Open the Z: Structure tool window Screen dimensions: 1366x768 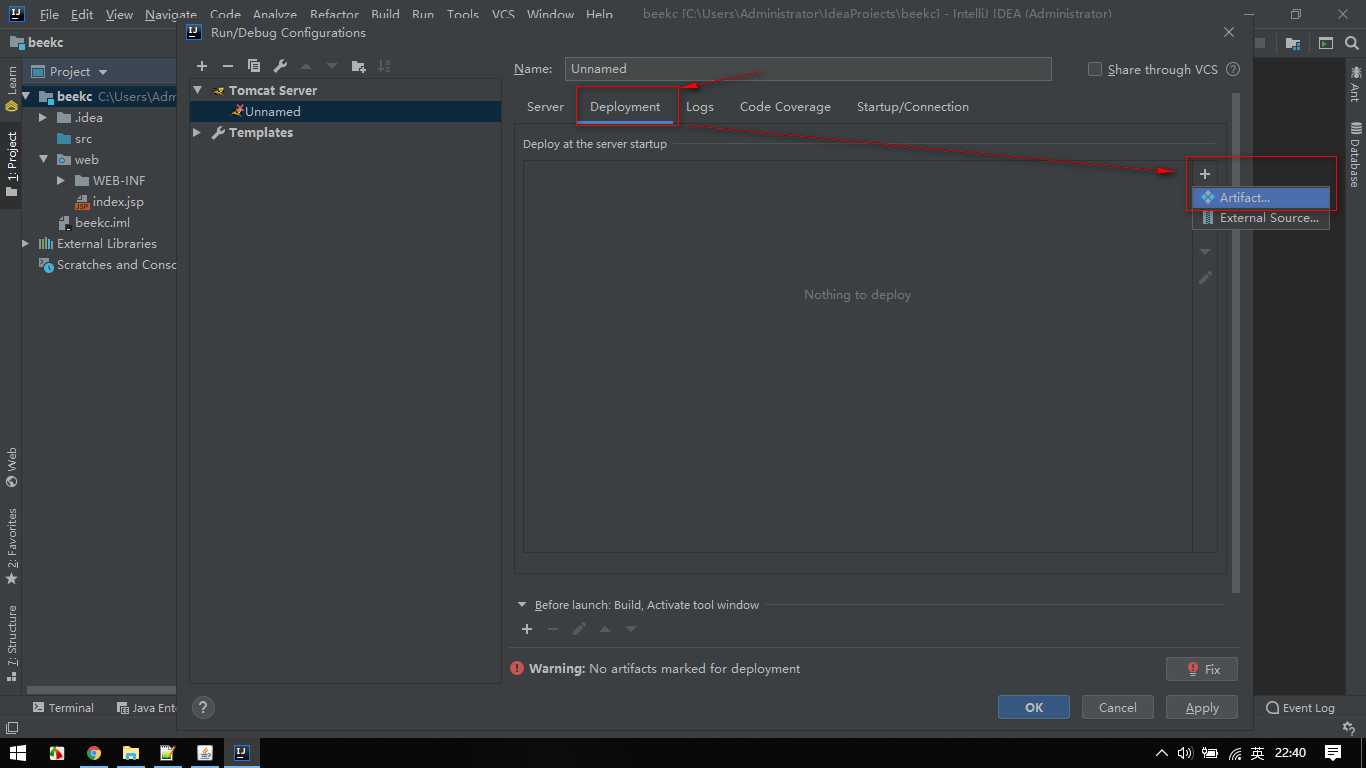click(12, 643)
